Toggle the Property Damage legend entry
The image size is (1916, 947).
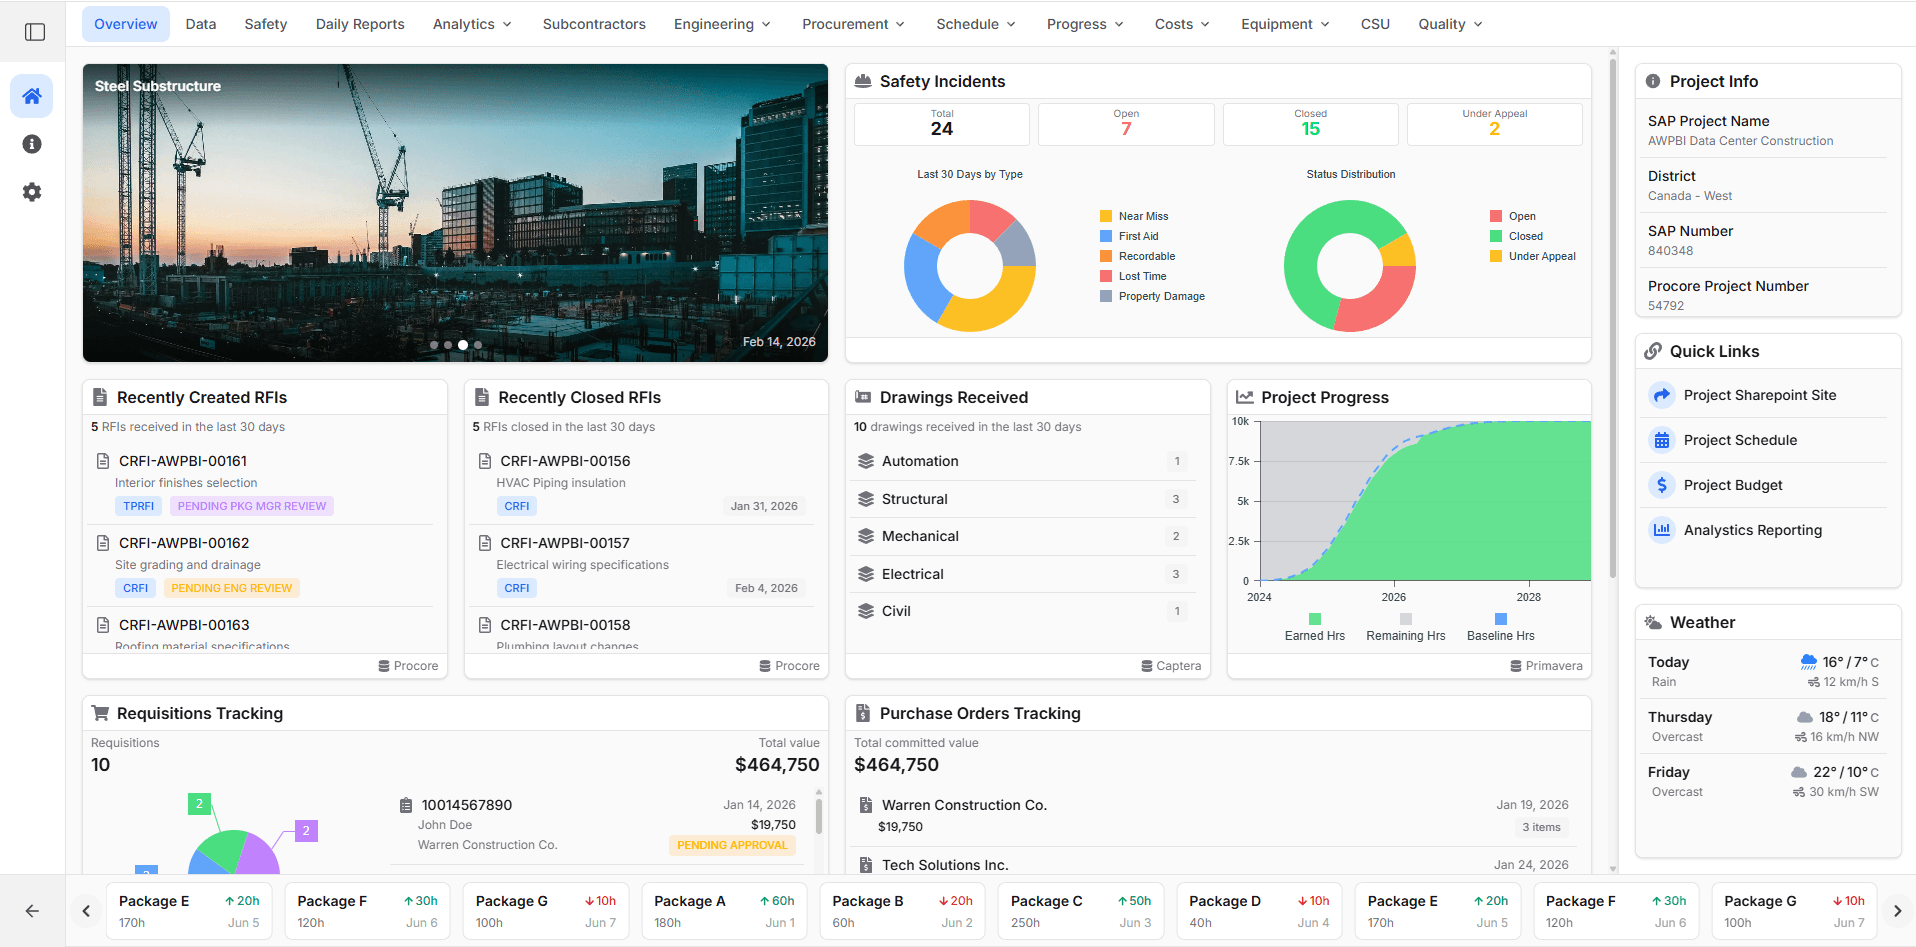(1152, 296)
